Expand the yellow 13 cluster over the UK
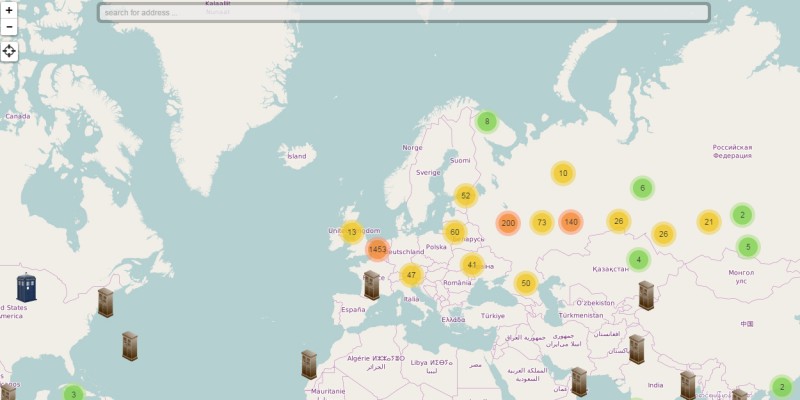The height and width of the screenshot is (400, 800). tap(352, 232)
